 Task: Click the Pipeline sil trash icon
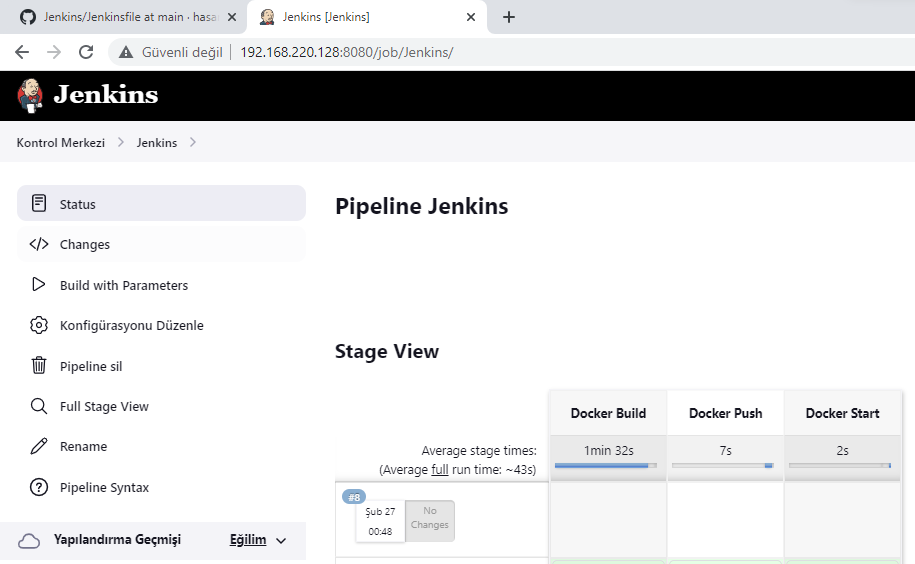pos(39,365)
